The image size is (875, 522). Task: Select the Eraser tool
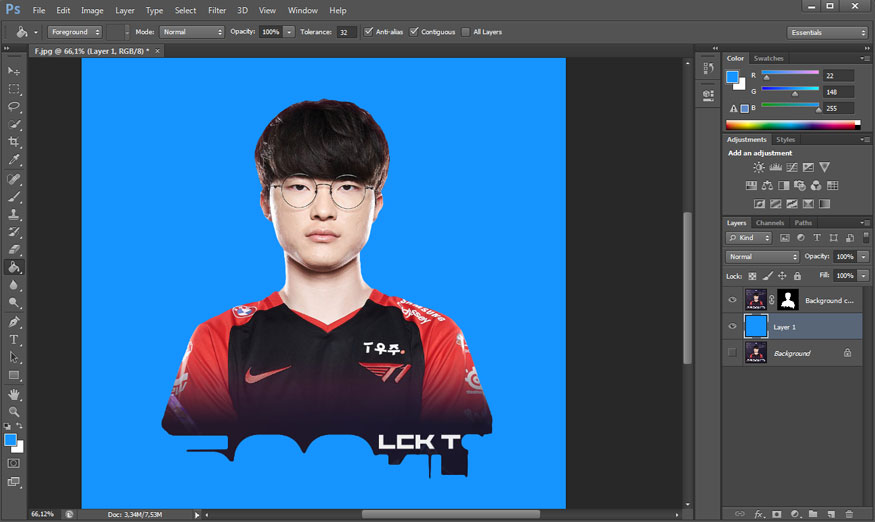(x=14, y=250)
